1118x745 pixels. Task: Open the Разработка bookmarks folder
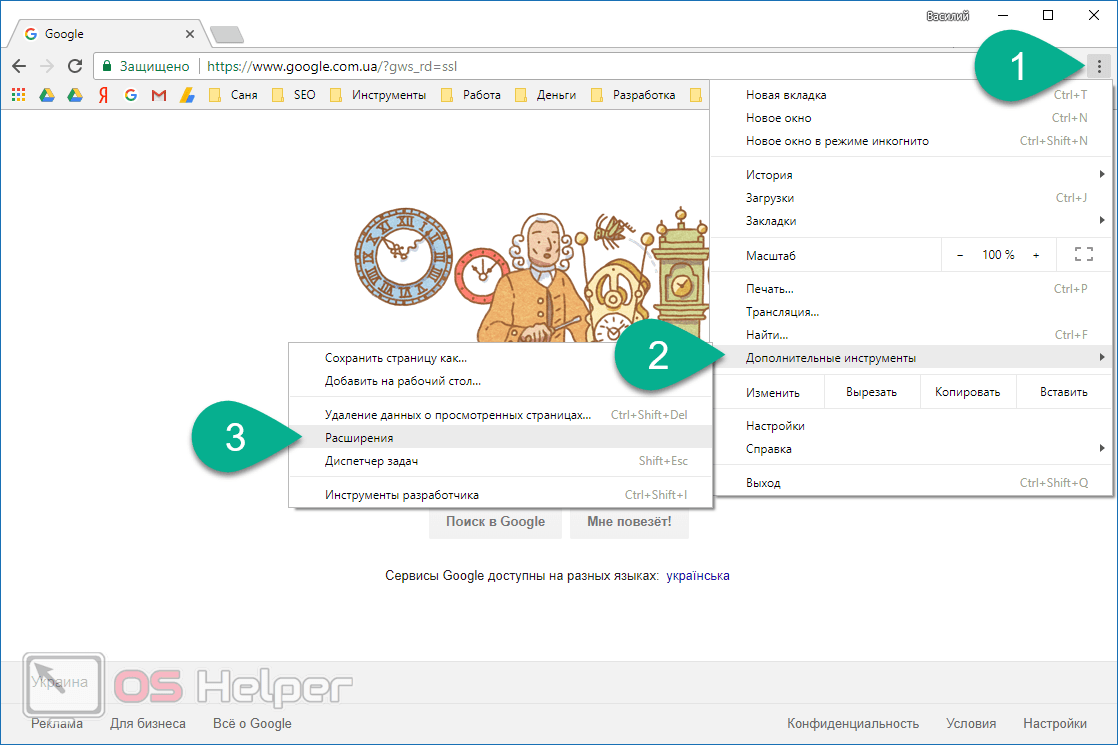[633, 95]
